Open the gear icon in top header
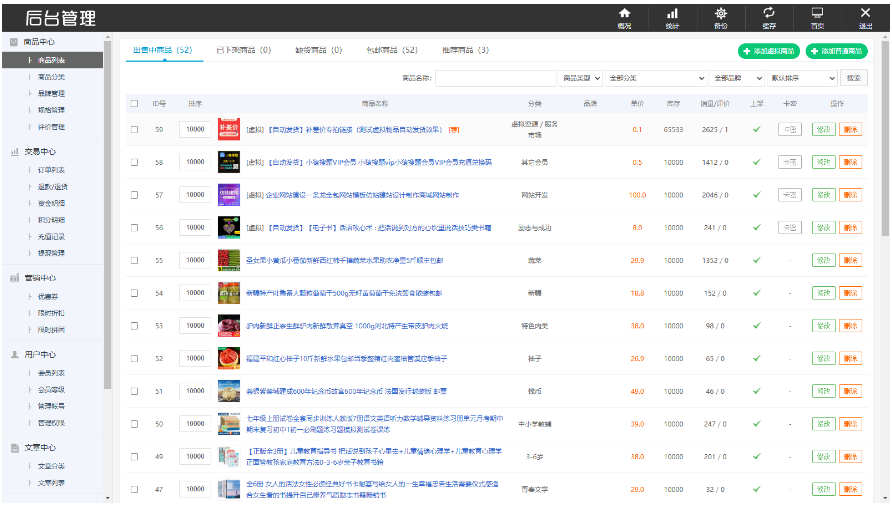Viewport: 892px width, 506px height. [721, 13]
